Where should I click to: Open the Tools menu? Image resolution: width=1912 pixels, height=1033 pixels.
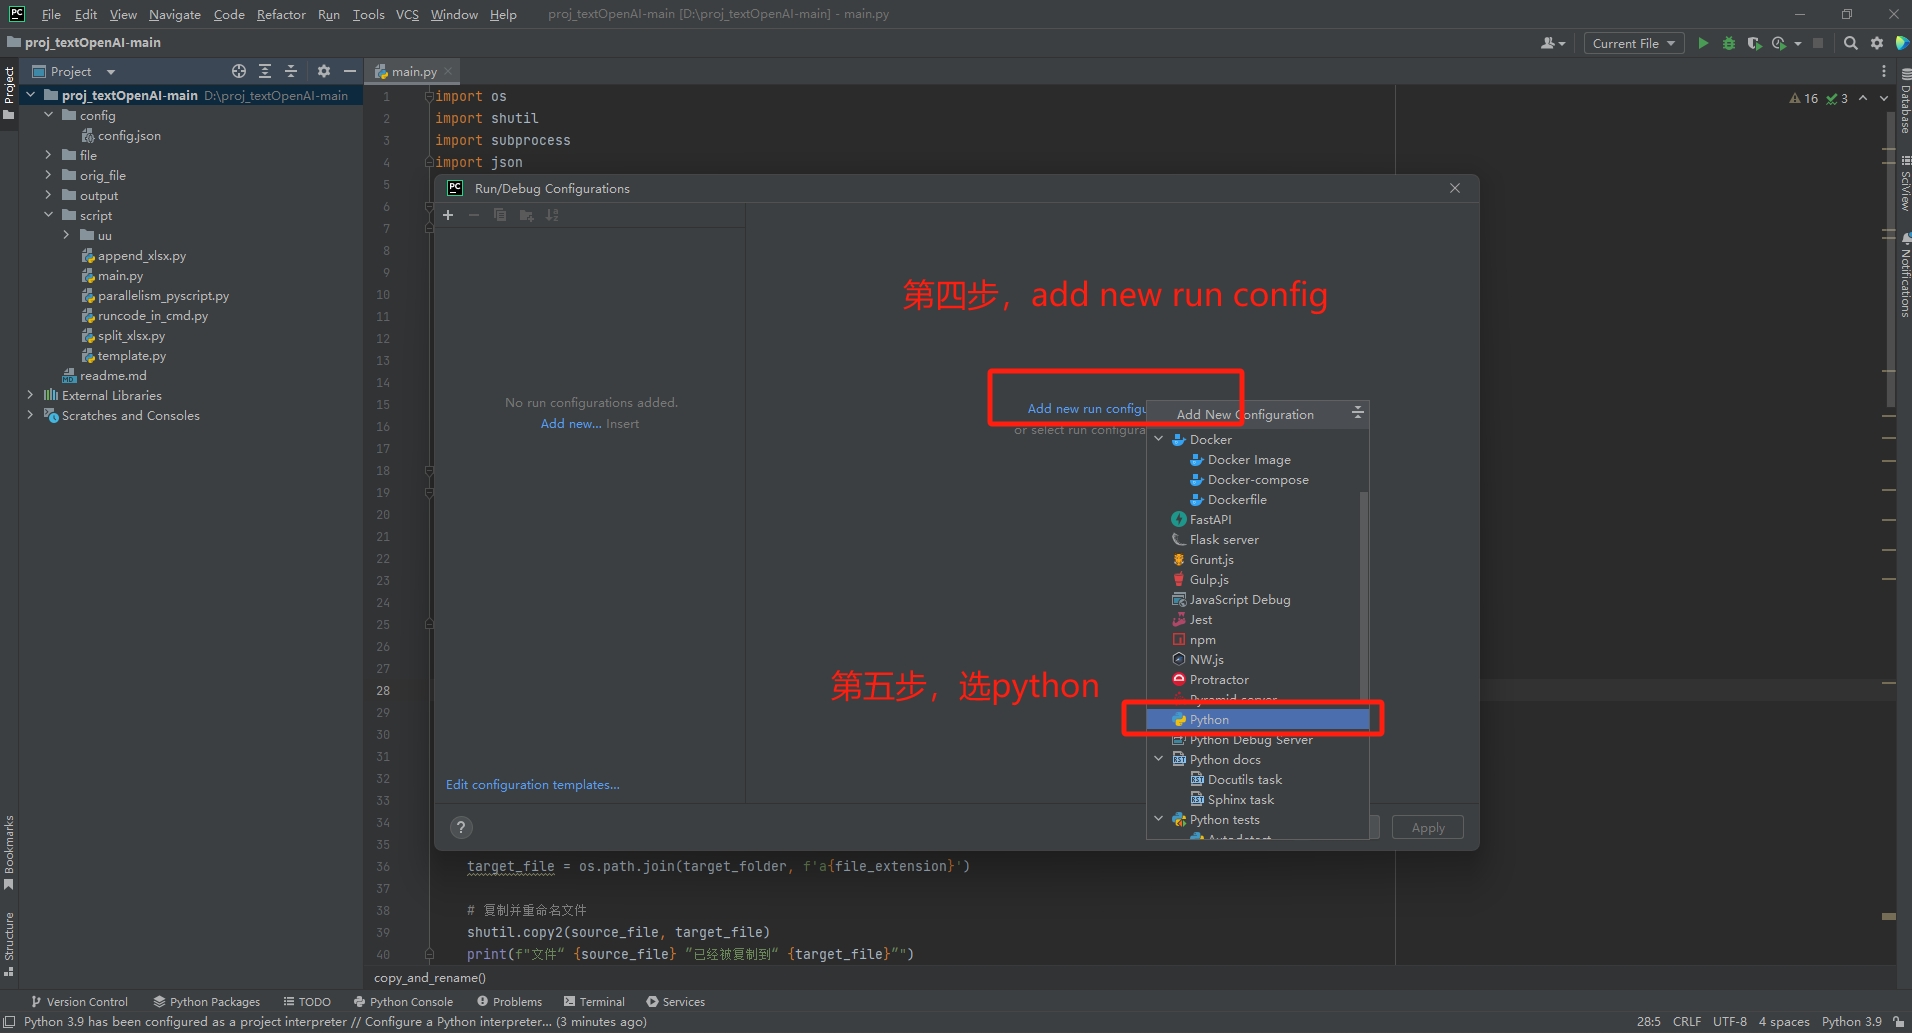pyautogui.click(x=368, y=14)
